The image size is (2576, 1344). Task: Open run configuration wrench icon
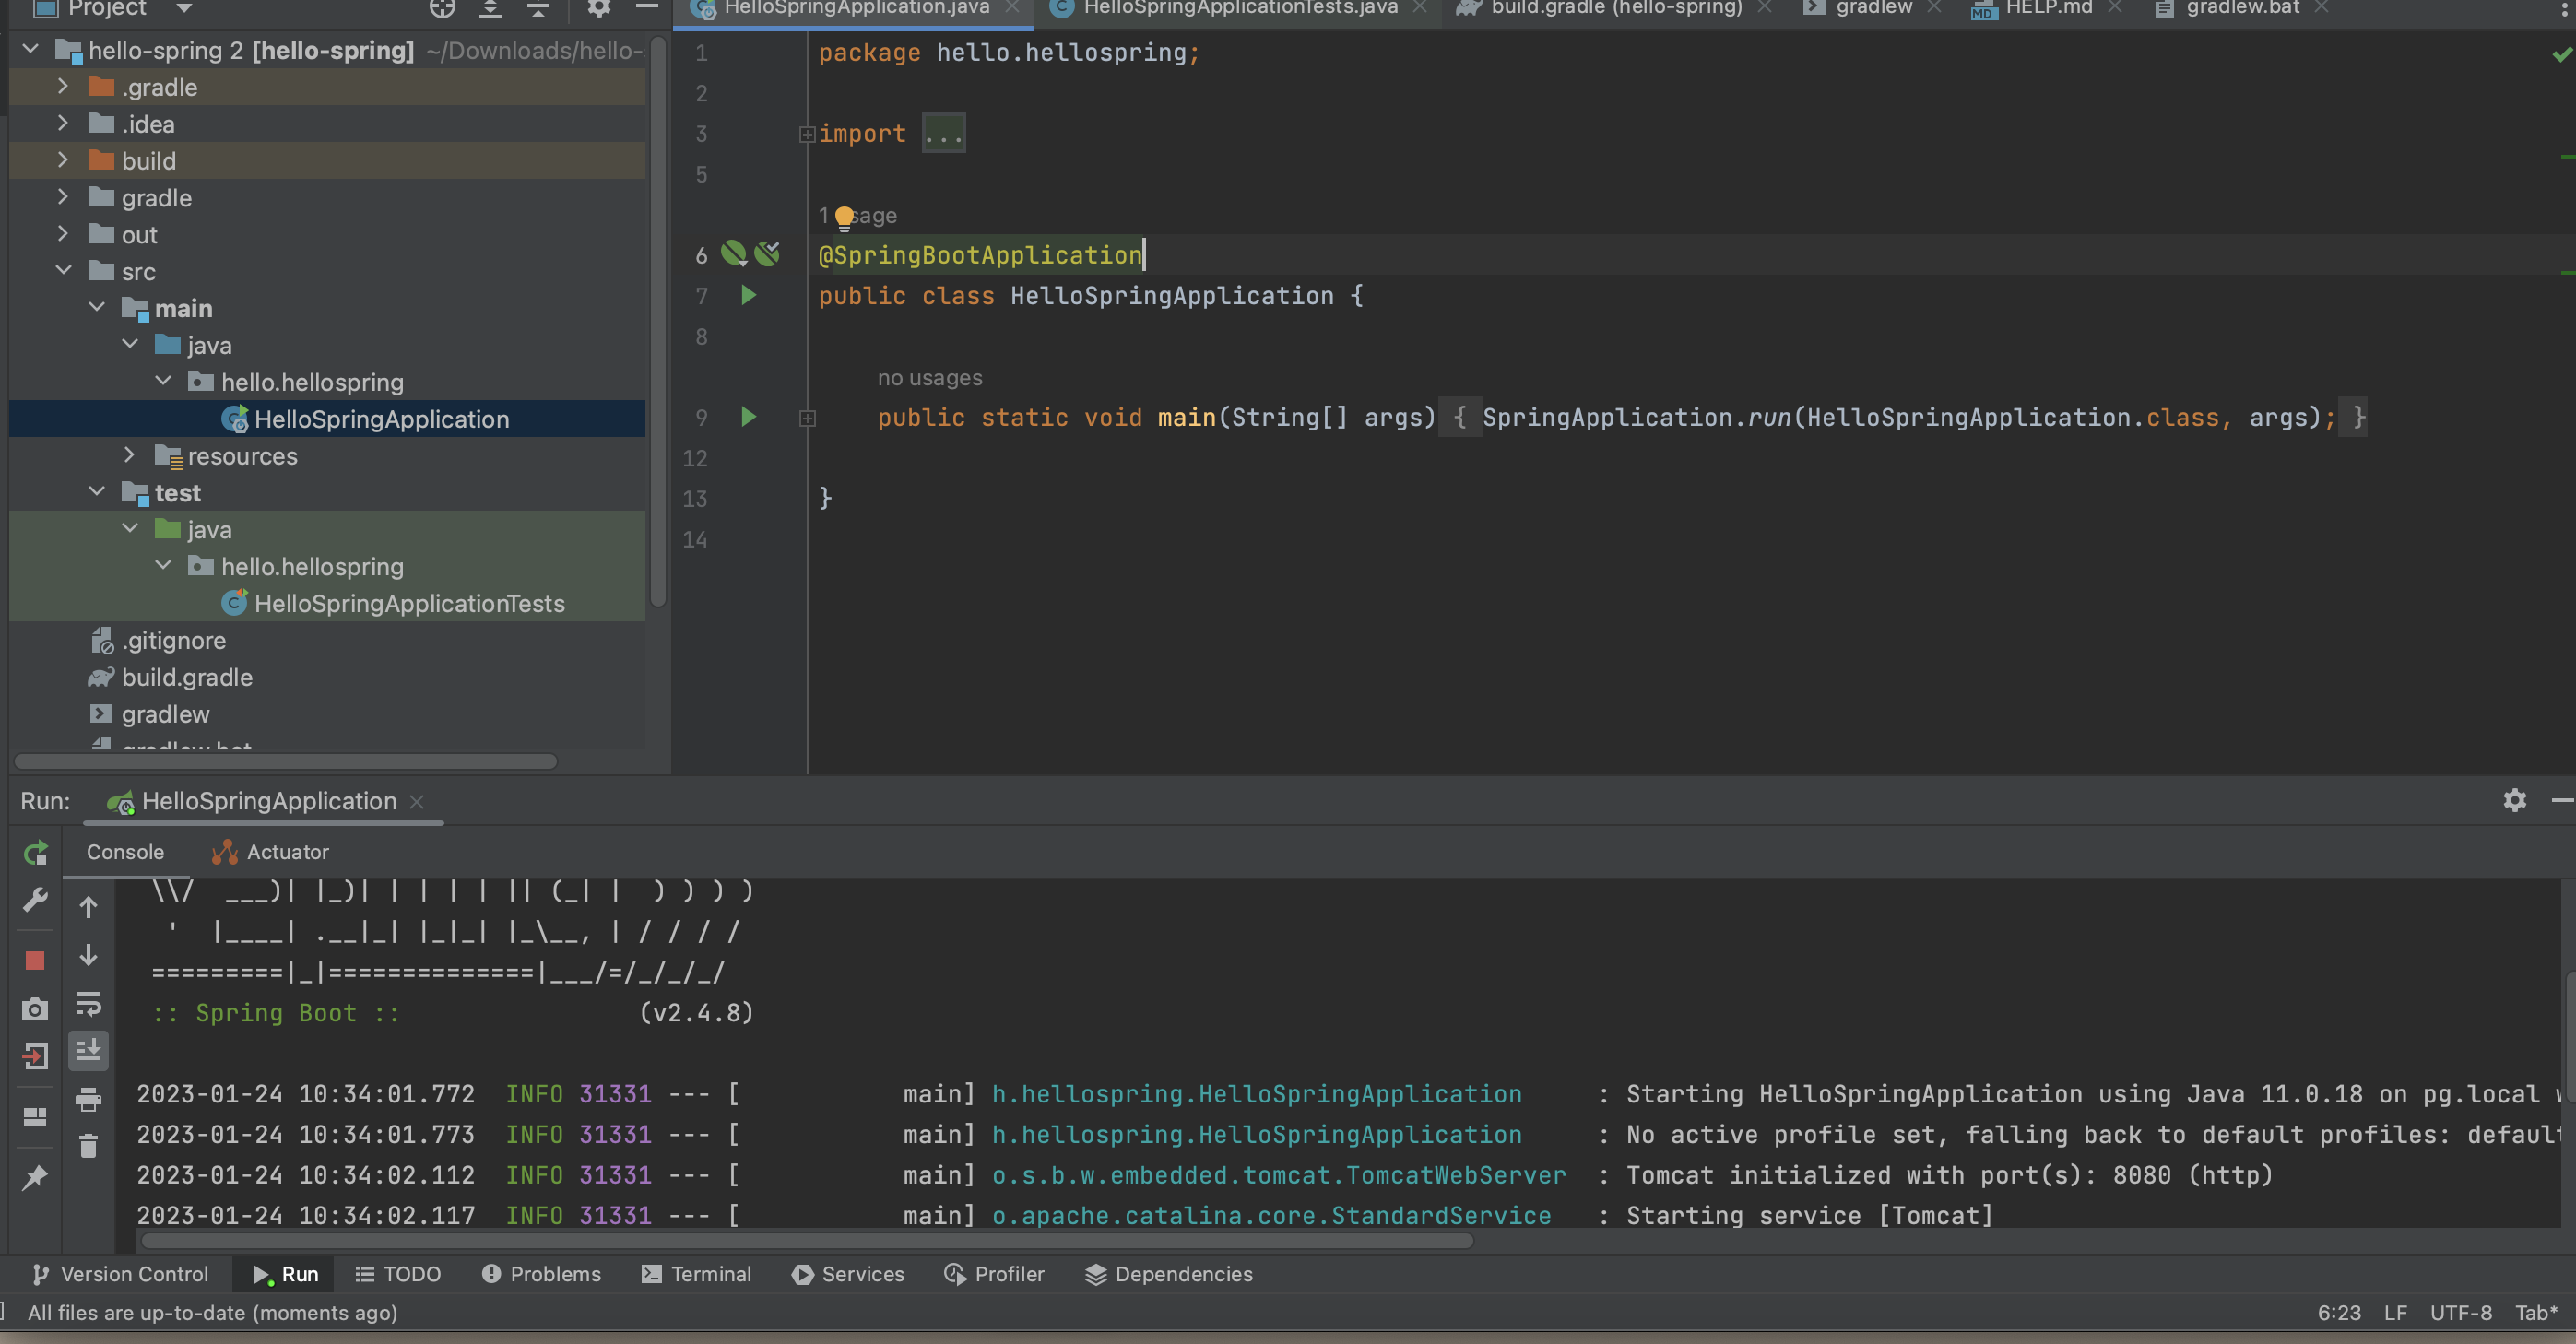pyautogui.click(x=35, y=901)
